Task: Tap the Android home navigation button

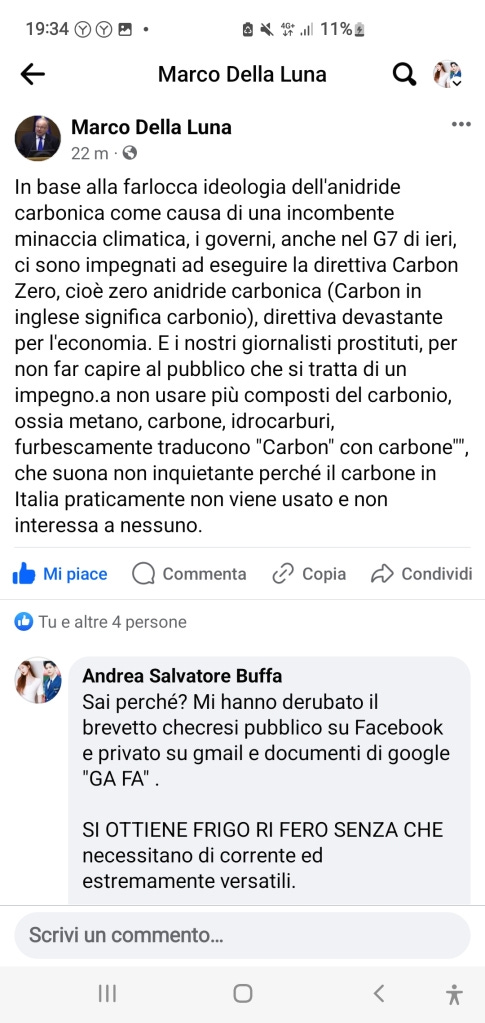Action: tap(243, 994)
